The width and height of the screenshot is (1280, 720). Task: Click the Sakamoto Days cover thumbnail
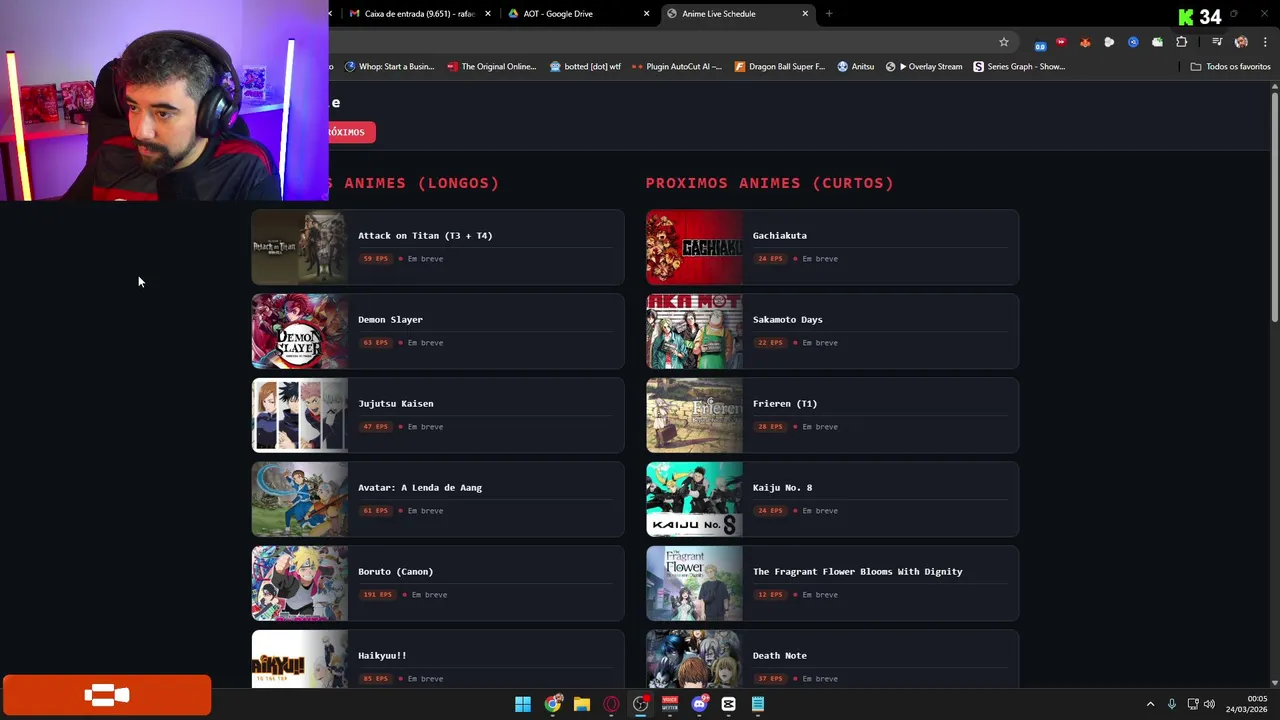click(694, 331)
